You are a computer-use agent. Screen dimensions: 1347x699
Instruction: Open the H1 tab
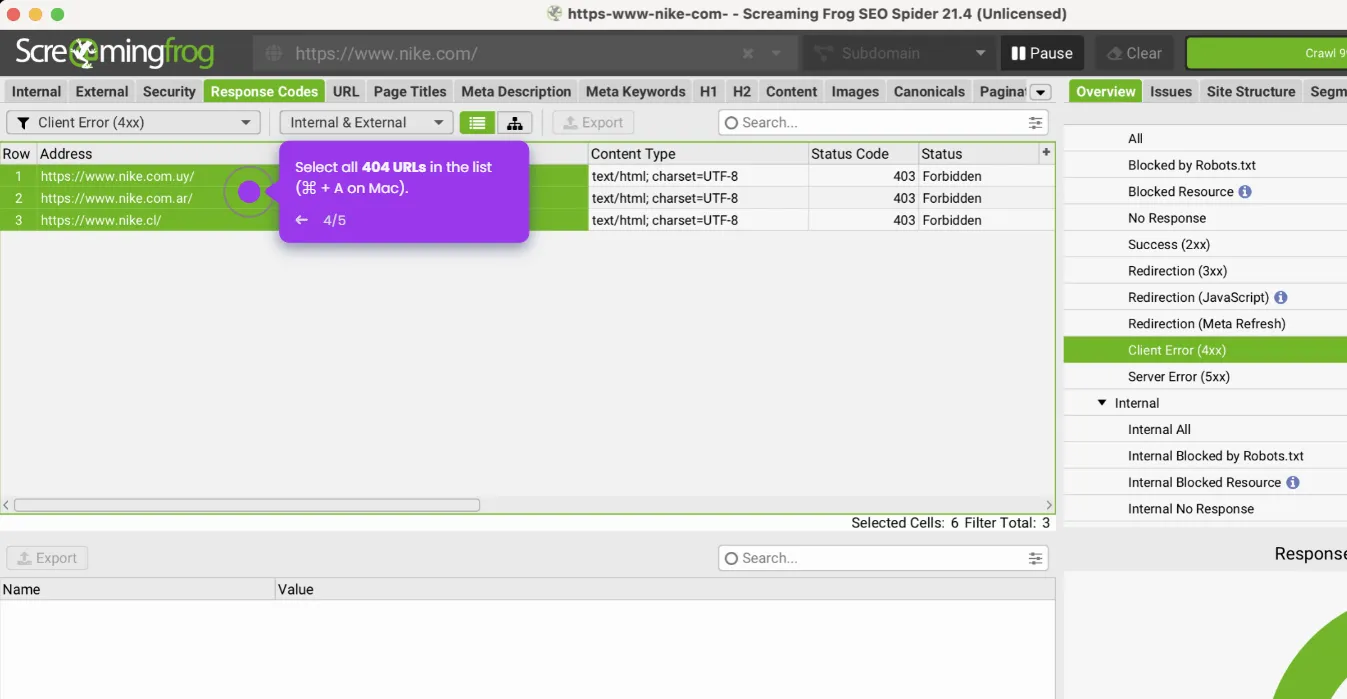pos(708,91)
